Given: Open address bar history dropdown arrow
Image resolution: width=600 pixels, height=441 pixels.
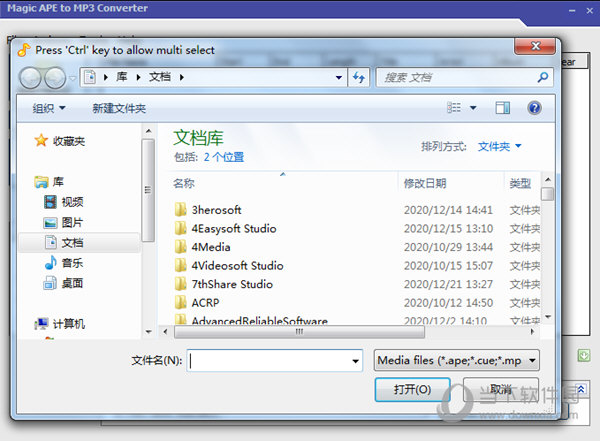Looking at the screenshot, I should click(x=339, y=78).
